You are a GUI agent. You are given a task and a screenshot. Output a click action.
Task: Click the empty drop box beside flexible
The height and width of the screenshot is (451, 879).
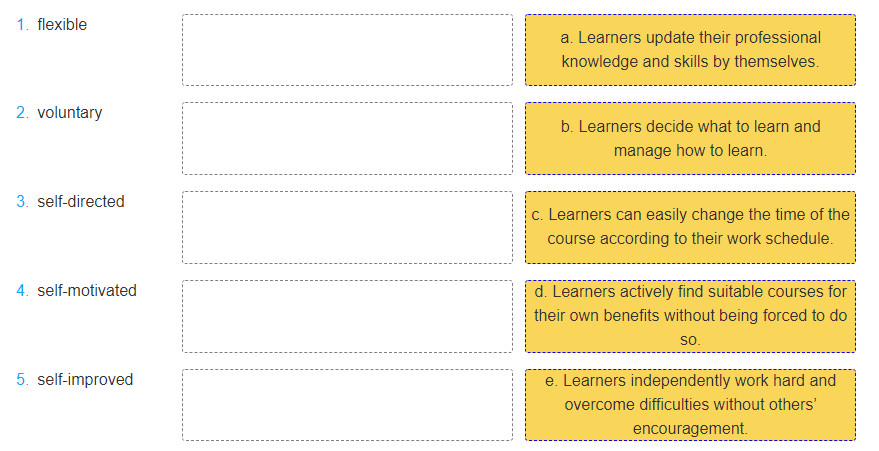coord(347,50)
